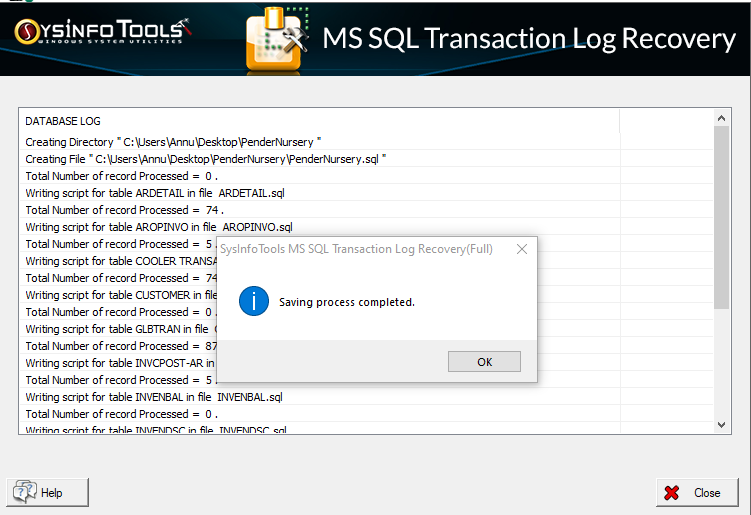Select the INVENBAL.sql script log entry
The image size is (751, 515).
point(154,397)
